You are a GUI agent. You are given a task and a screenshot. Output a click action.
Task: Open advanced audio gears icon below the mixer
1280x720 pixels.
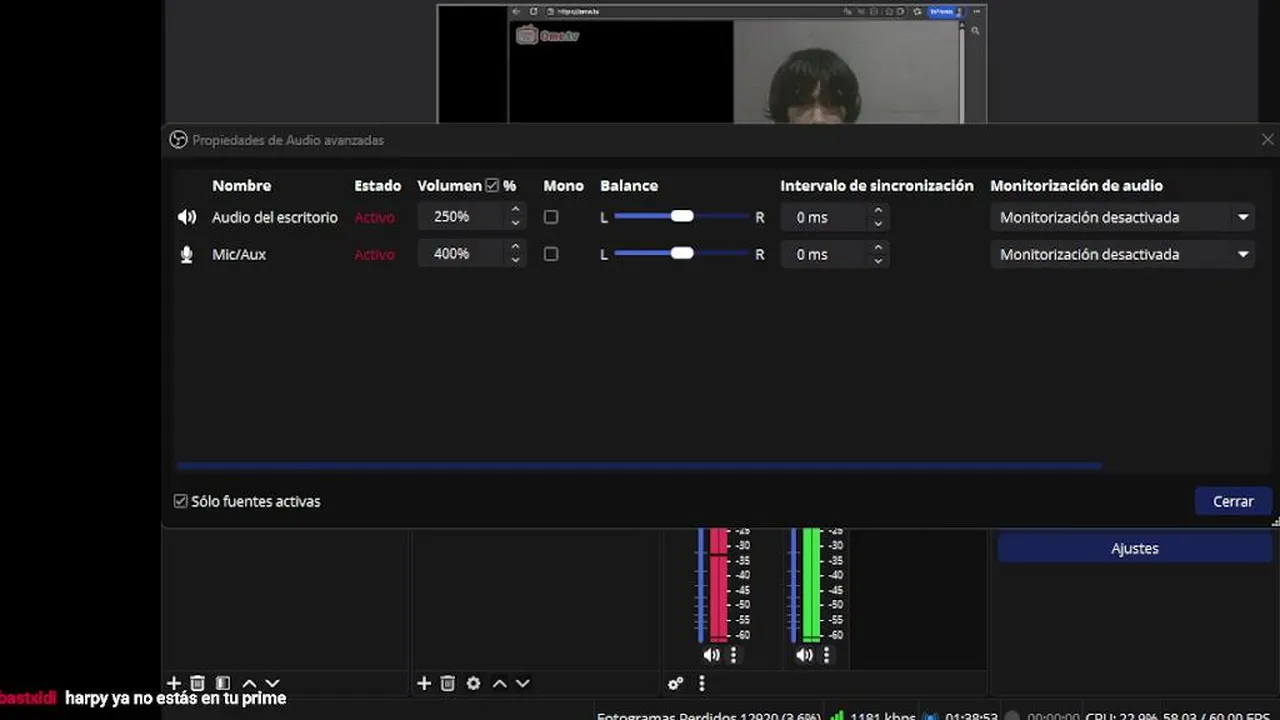click(676, 684)
